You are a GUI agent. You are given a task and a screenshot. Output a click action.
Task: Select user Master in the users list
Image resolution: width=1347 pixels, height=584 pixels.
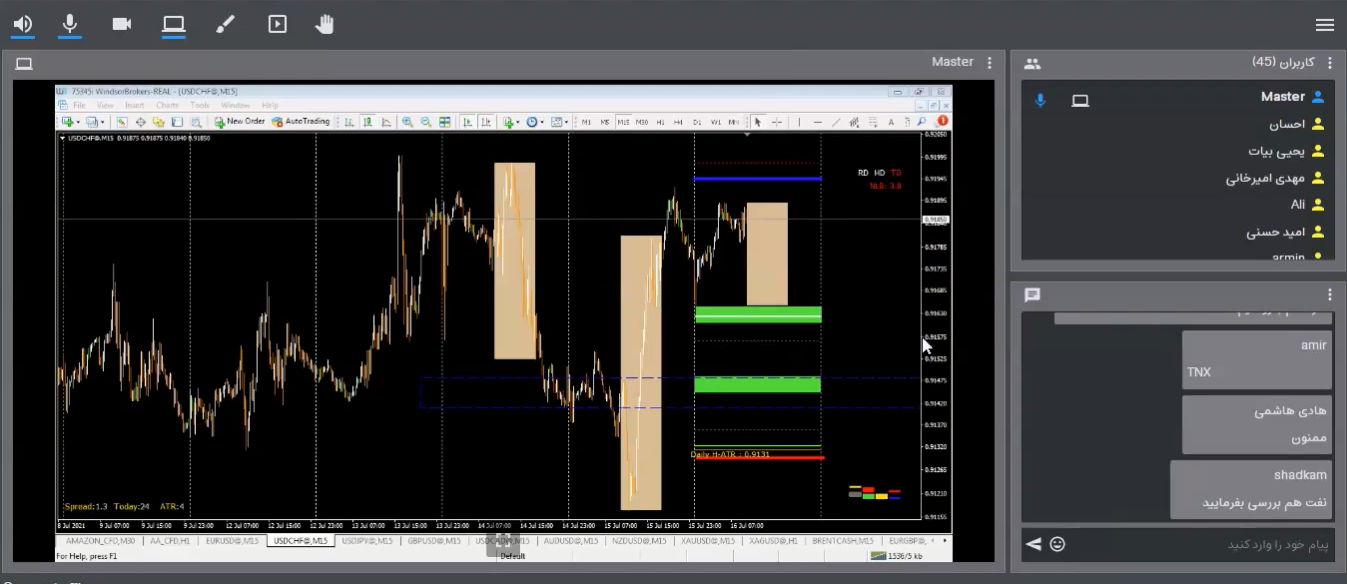1282,97
